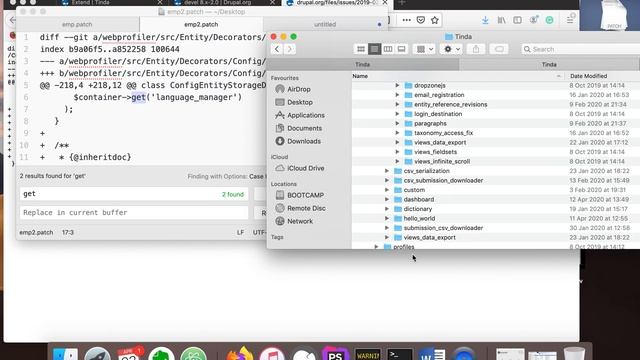Open Firefox library icon

coord(501,20)
